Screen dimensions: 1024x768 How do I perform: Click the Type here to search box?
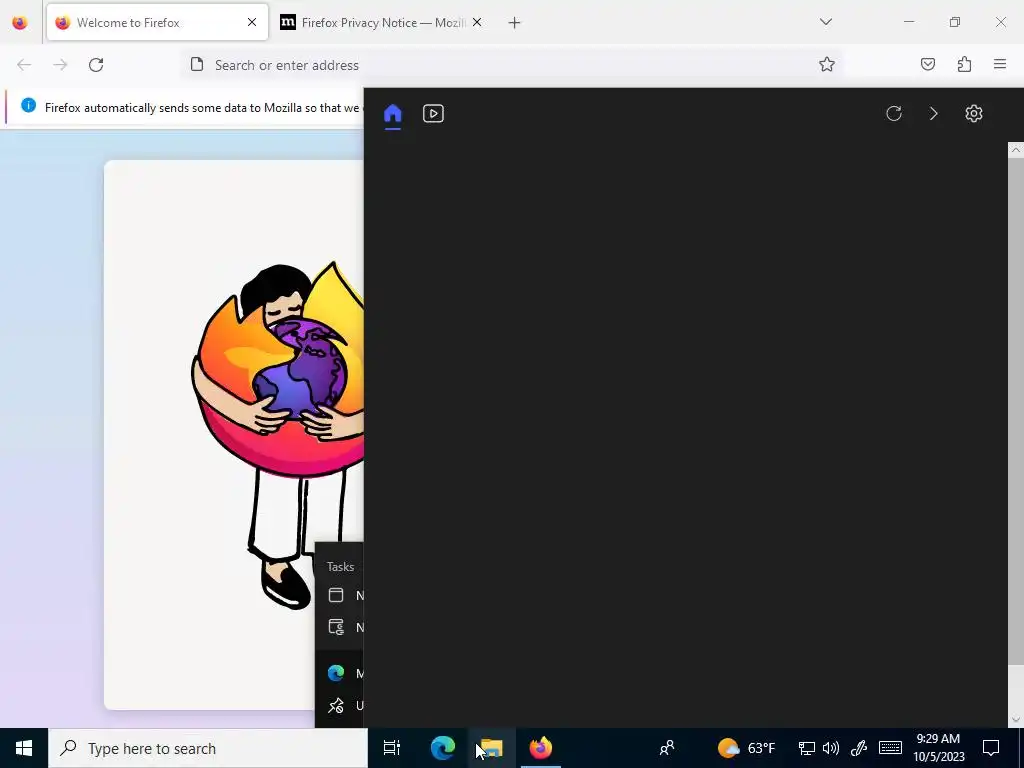click(x=208, y=748)
